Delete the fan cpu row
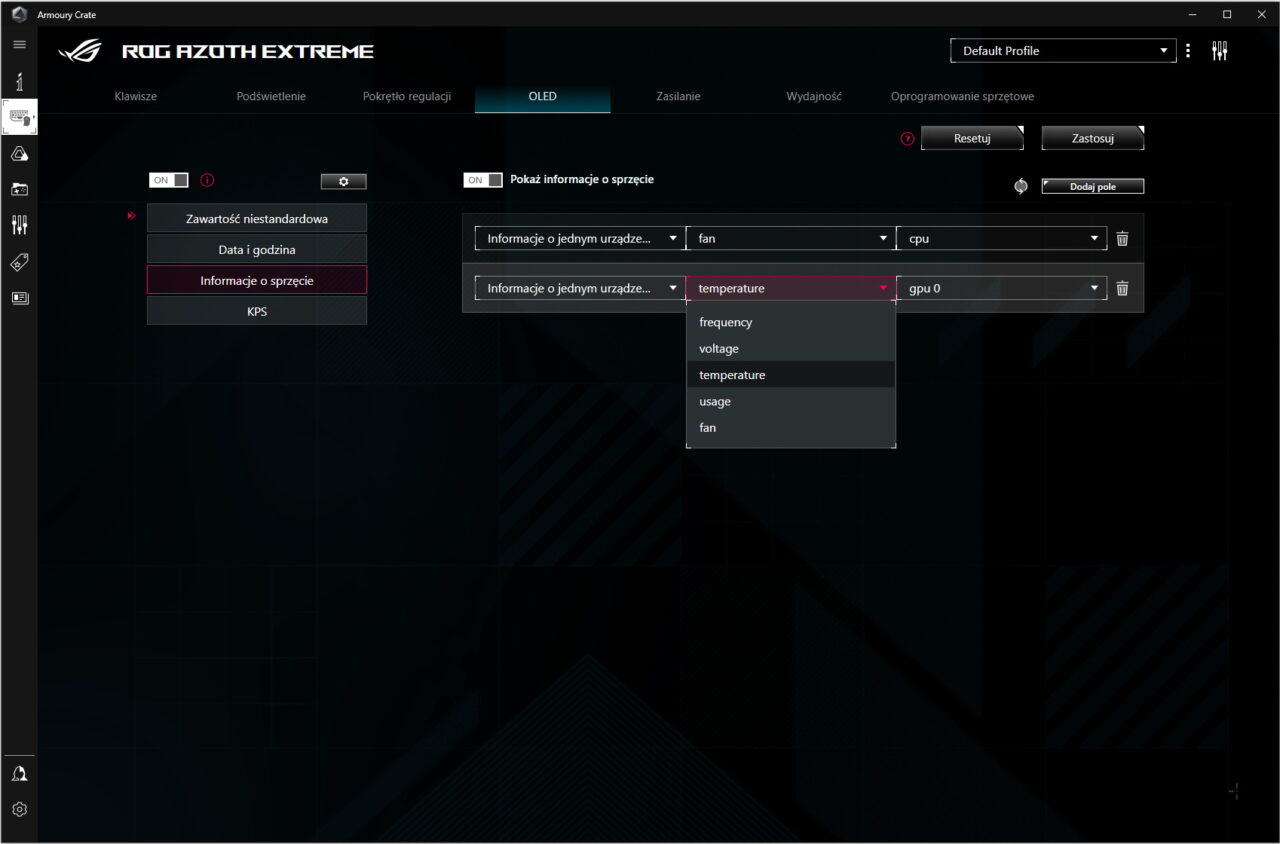Screen dimensions: 1280x844 point(1122,239)
